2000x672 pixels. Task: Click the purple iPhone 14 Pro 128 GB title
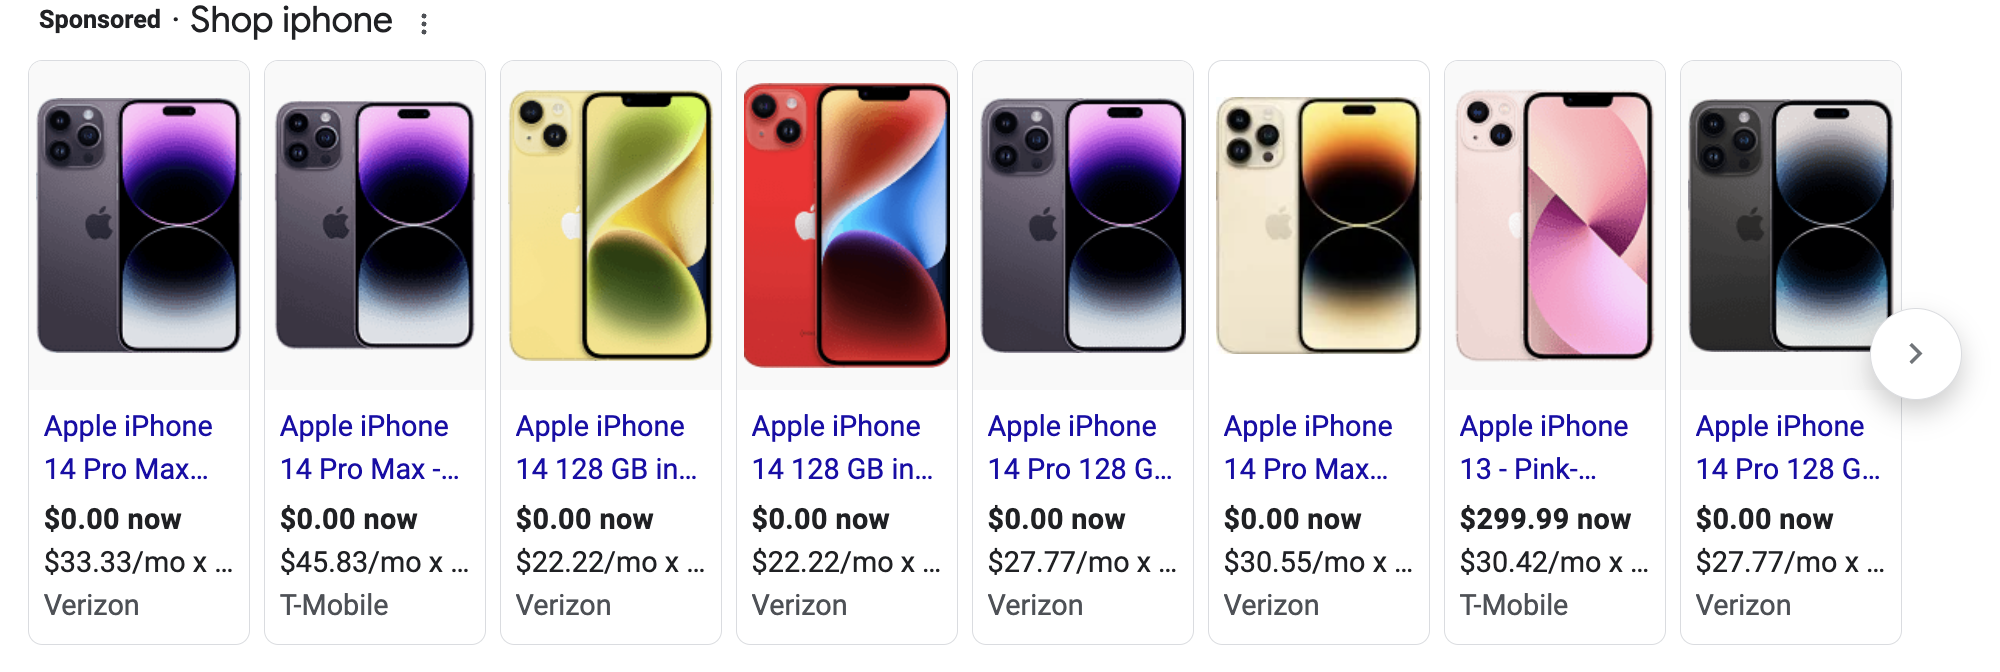pos(1080,447)
